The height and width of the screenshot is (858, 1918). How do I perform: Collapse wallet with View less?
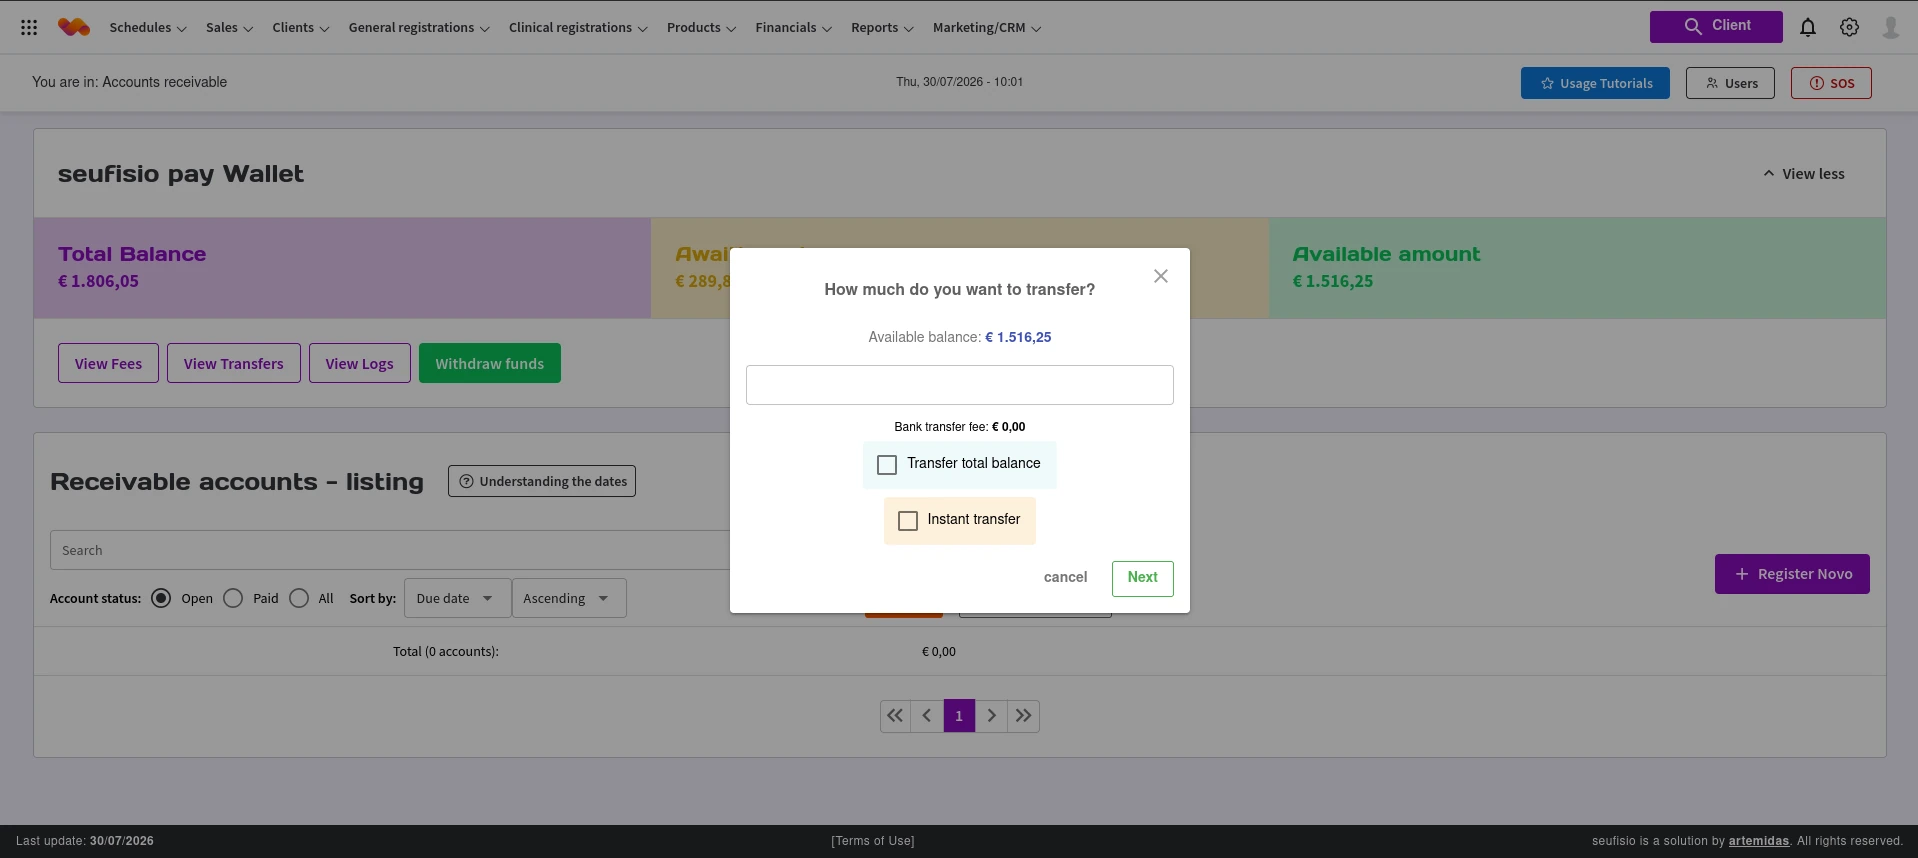(1804, 174)
